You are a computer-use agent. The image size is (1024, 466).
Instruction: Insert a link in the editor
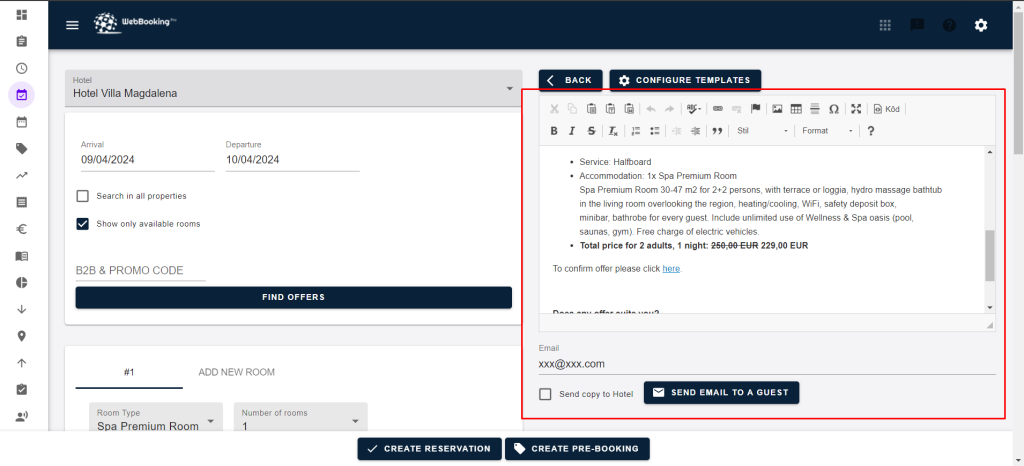(x=717, y=109)
